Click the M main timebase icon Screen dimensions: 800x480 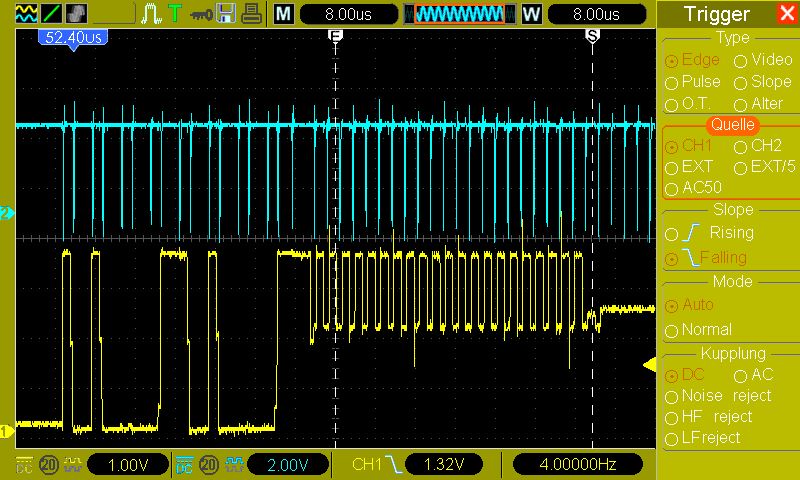tap(284, 14)
